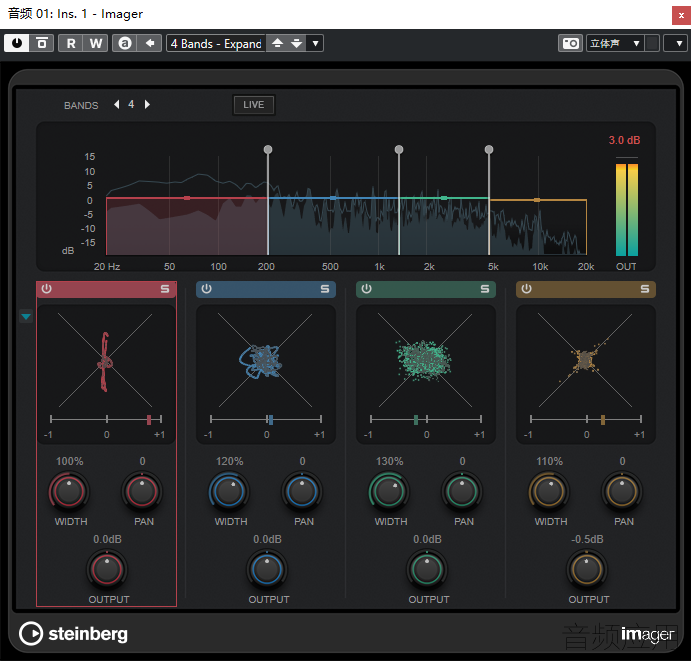Click the 3.0 dB output peak readout
The height and width of the screenshot is (661, 691).
624,140
